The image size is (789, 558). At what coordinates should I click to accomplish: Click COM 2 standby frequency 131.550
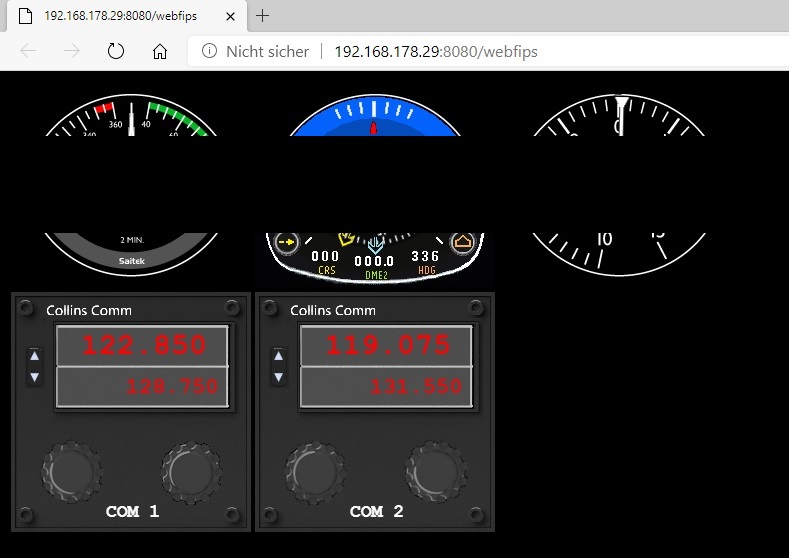pos(416,386)
